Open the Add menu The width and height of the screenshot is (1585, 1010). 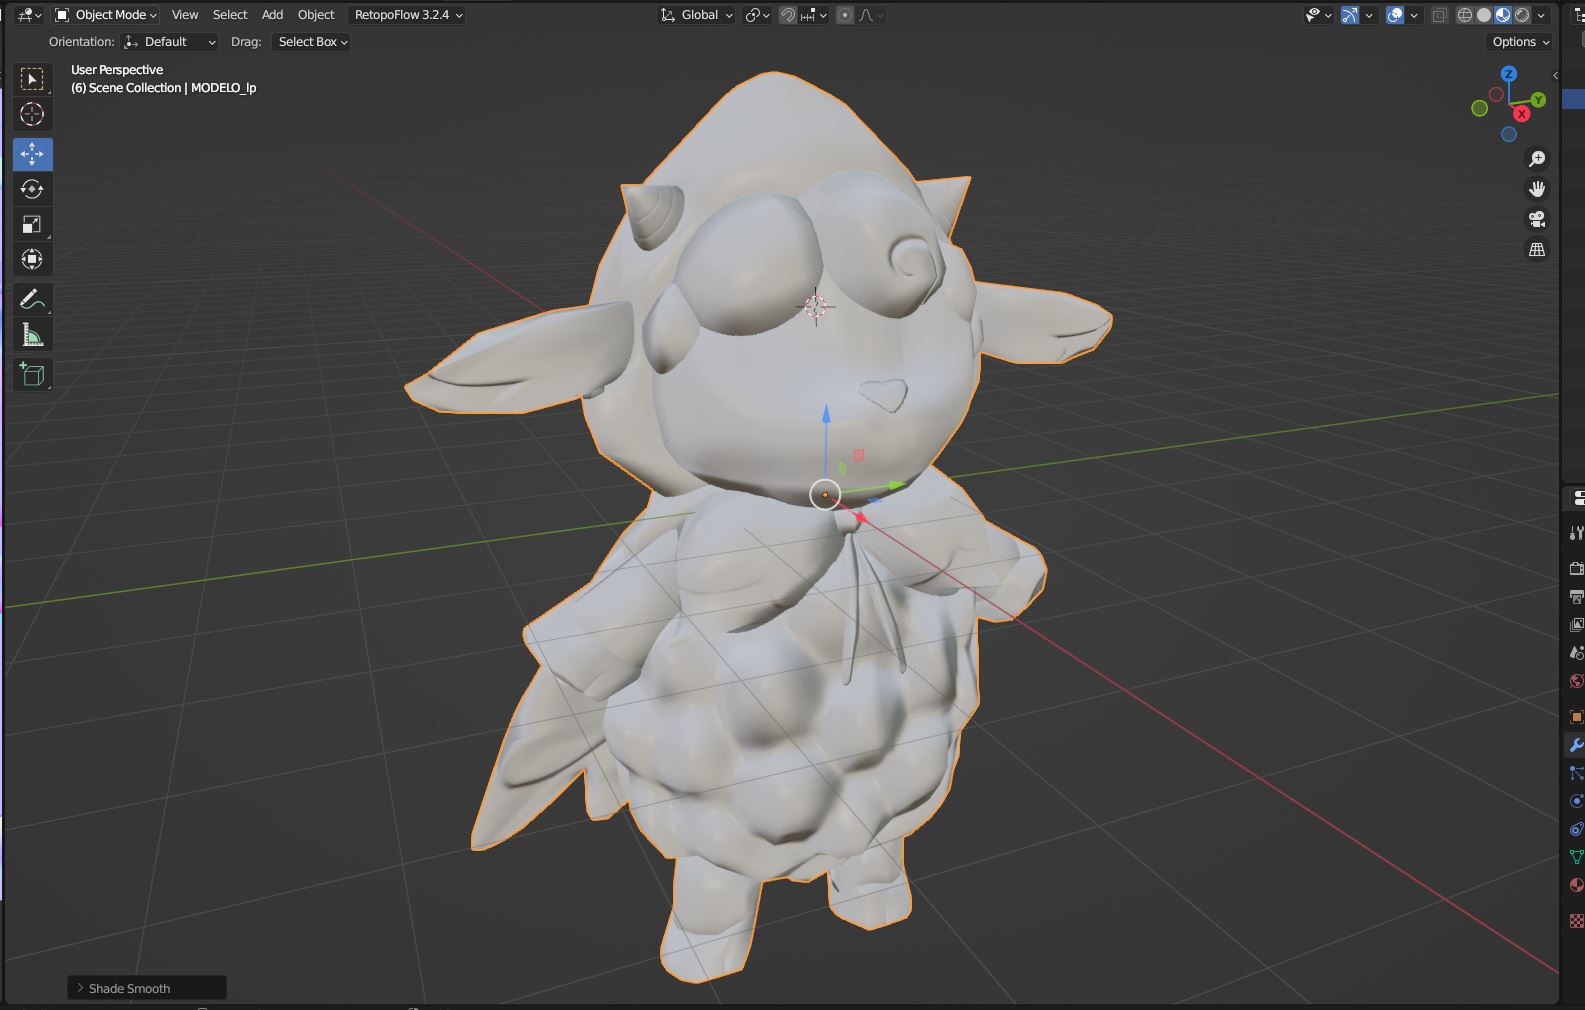click(x=272, y=15)
